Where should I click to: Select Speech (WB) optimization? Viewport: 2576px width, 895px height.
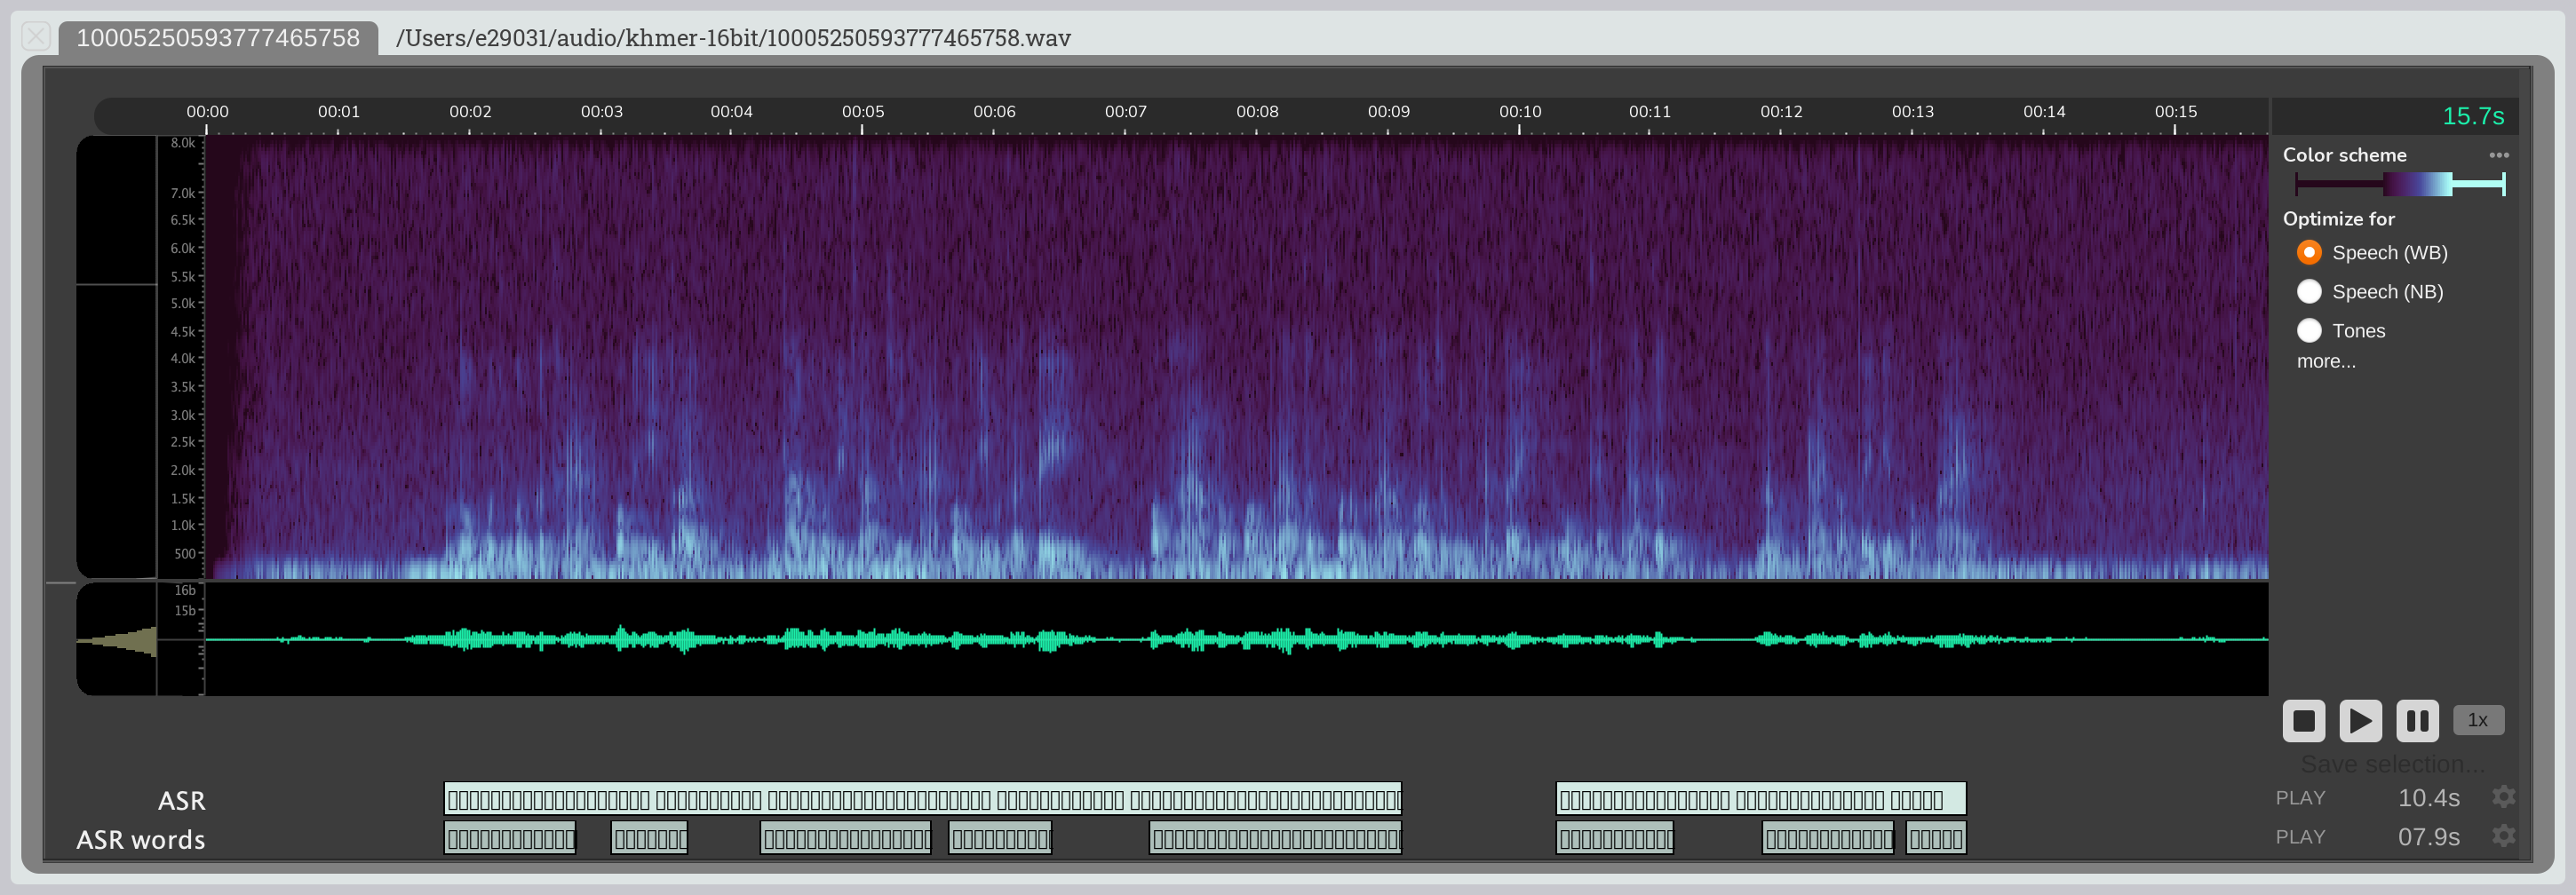coord(2308,253)
